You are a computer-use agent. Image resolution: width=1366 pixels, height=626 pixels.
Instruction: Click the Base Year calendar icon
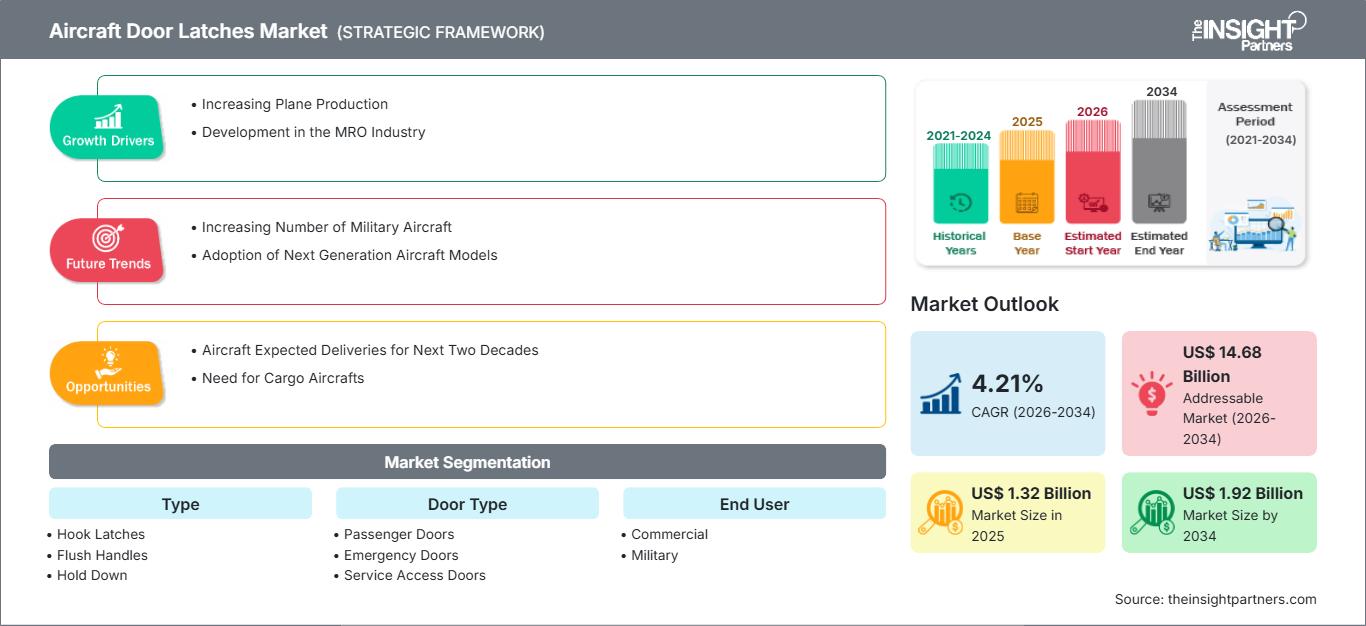(1027, 202)
